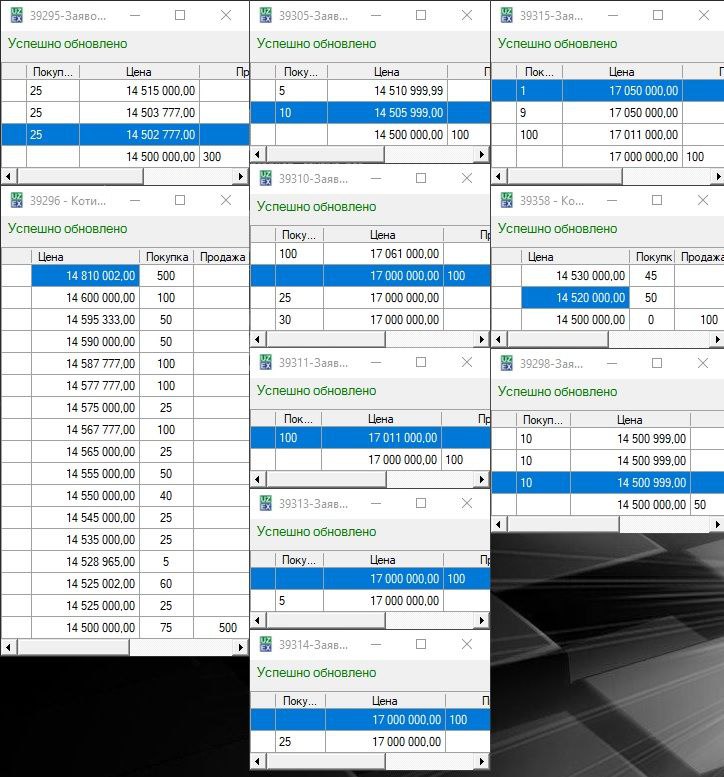This screenshot has height=777, width=724.
Task: Maximize the 39296 quotes window
Action: (180, 200)
